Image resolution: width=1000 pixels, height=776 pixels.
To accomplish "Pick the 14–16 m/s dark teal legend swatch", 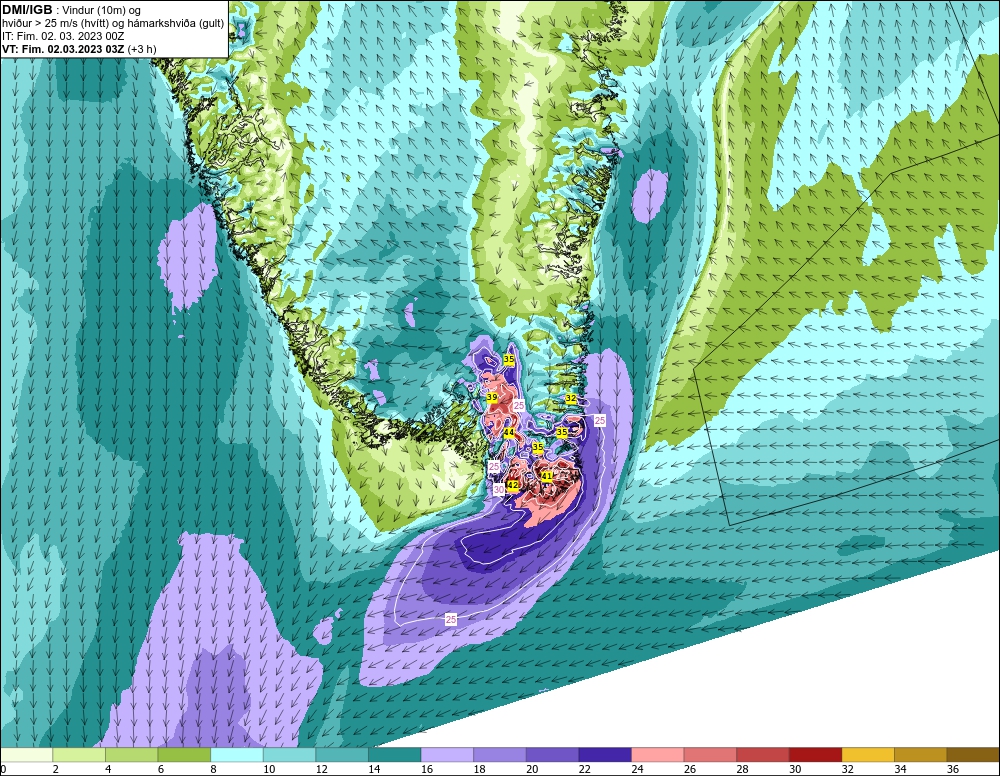I will (x=394, y=755).
